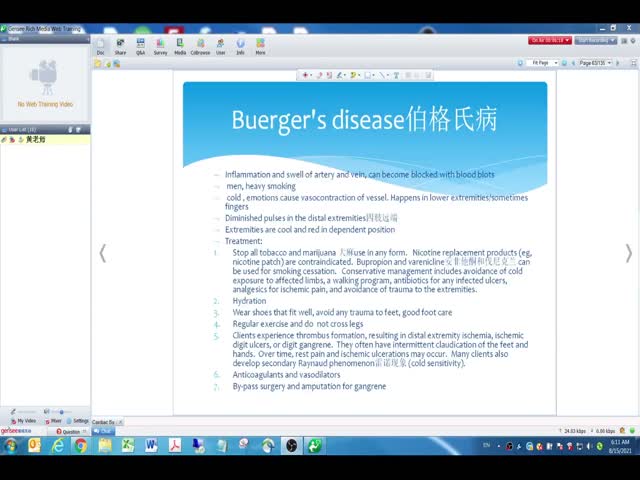Click the right slide navigation chevron
Viewport: 640px width, 480px height.
[629, 253]
